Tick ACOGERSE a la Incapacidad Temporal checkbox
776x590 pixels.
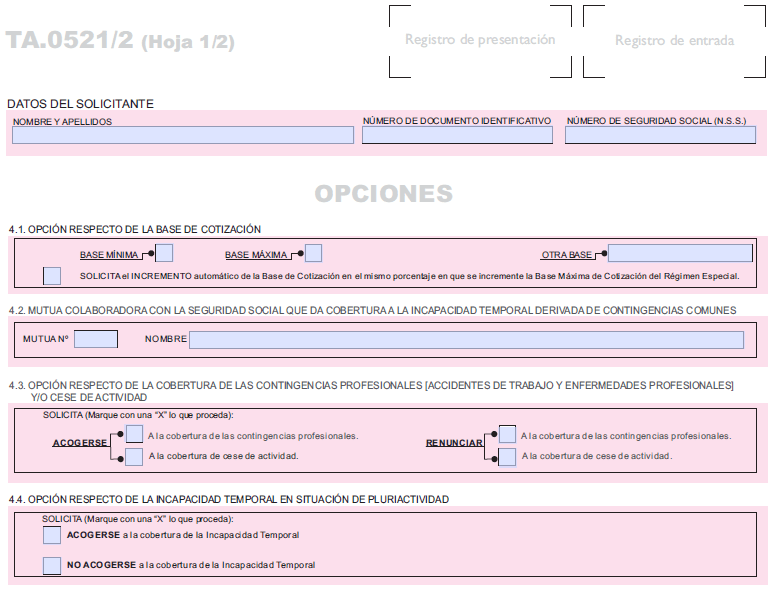pos(52,535)
